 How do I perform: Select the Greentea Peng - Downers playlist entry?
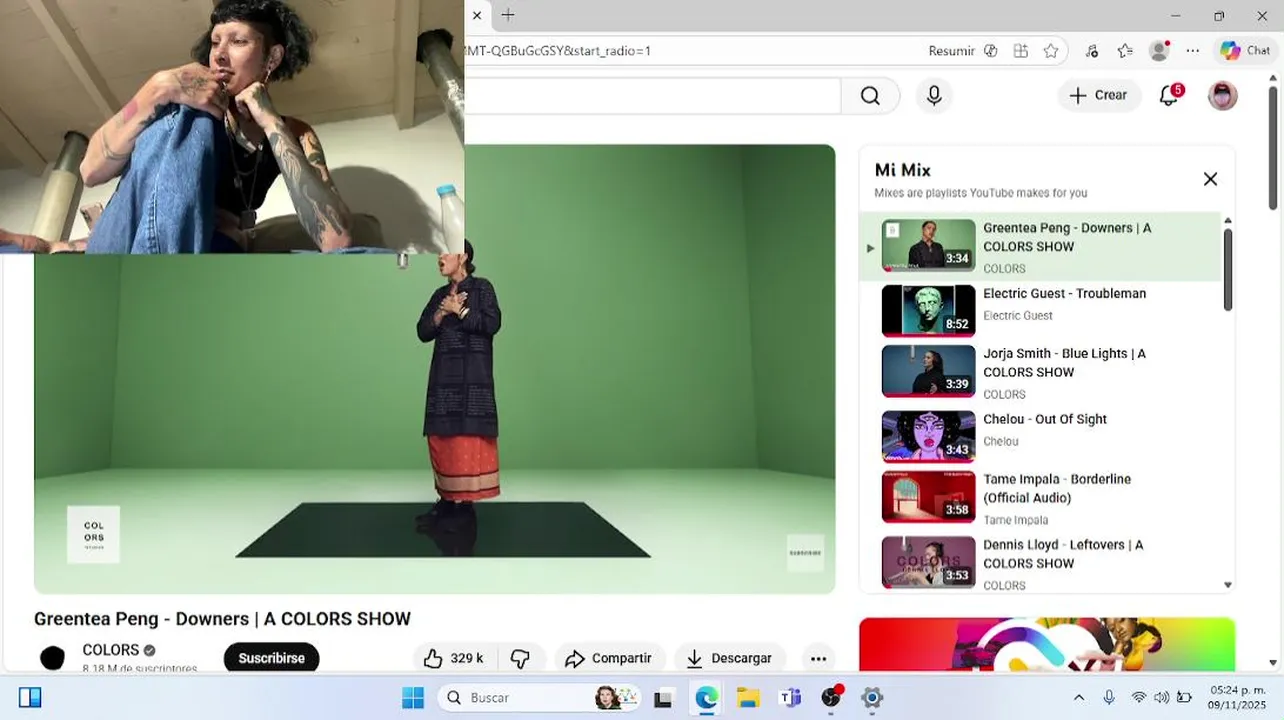pos(1041,246)
